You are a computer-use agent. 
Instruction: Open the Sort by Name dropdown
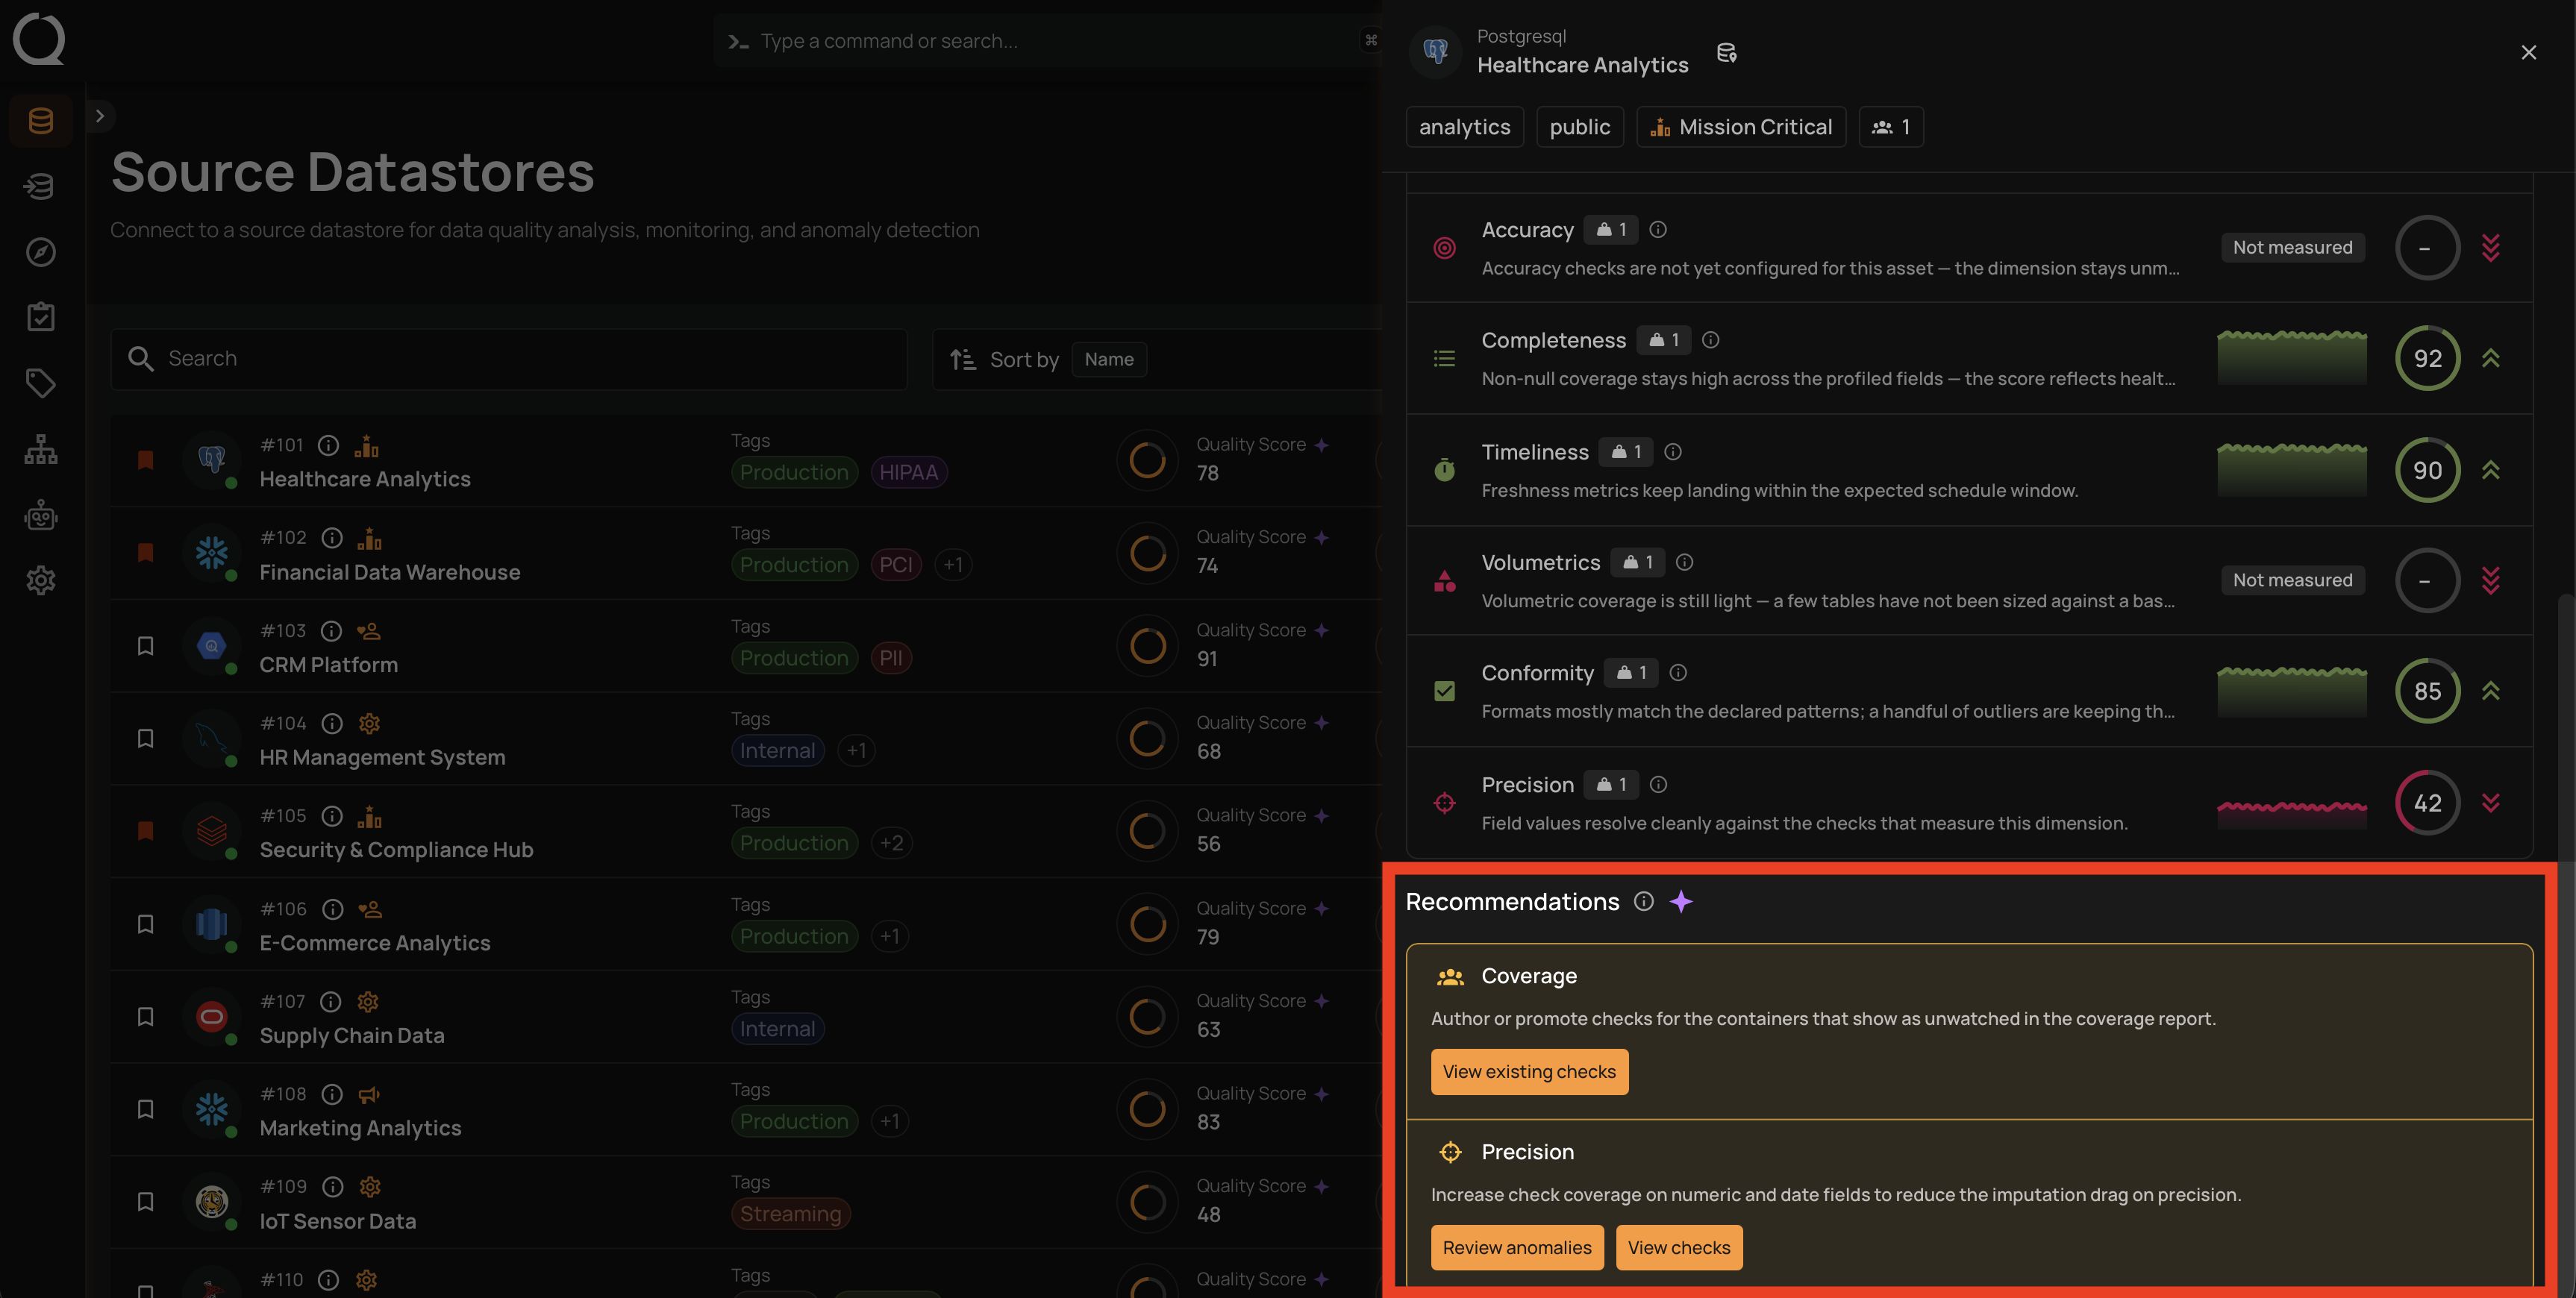(x=1109, y=359)
